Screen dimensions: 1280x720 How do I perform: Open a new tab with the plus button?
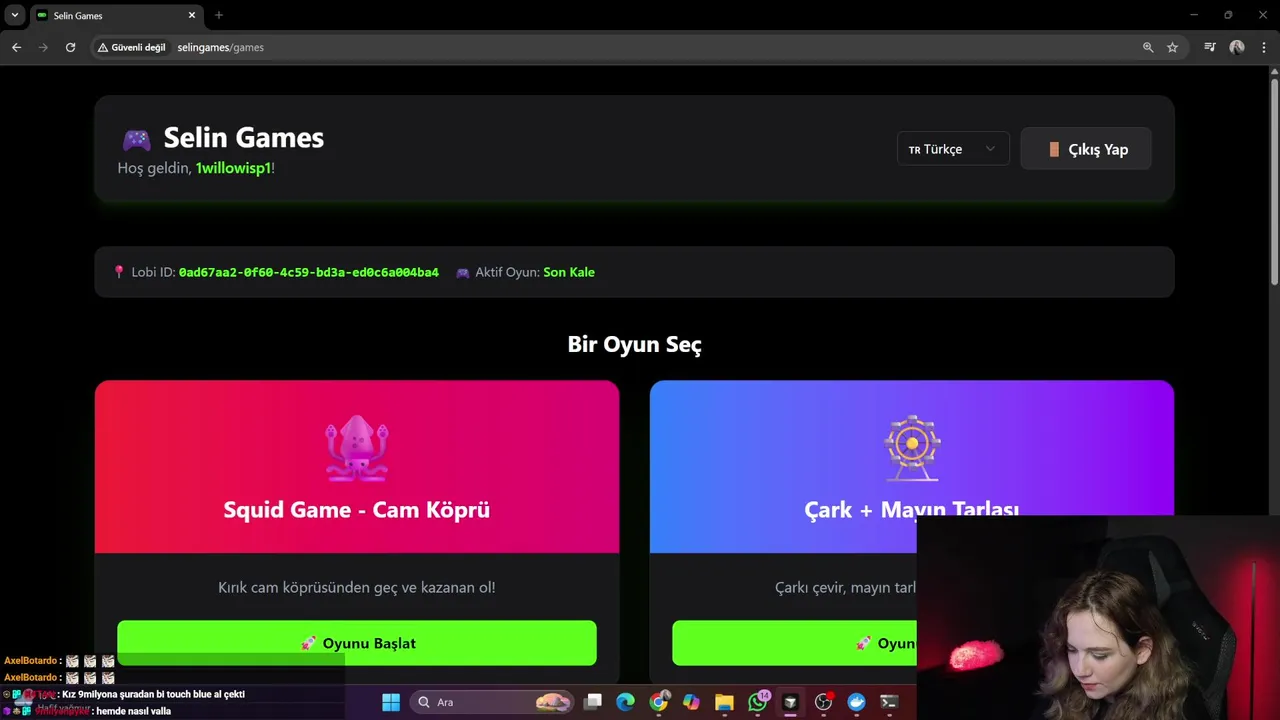(x=219, y=15)
